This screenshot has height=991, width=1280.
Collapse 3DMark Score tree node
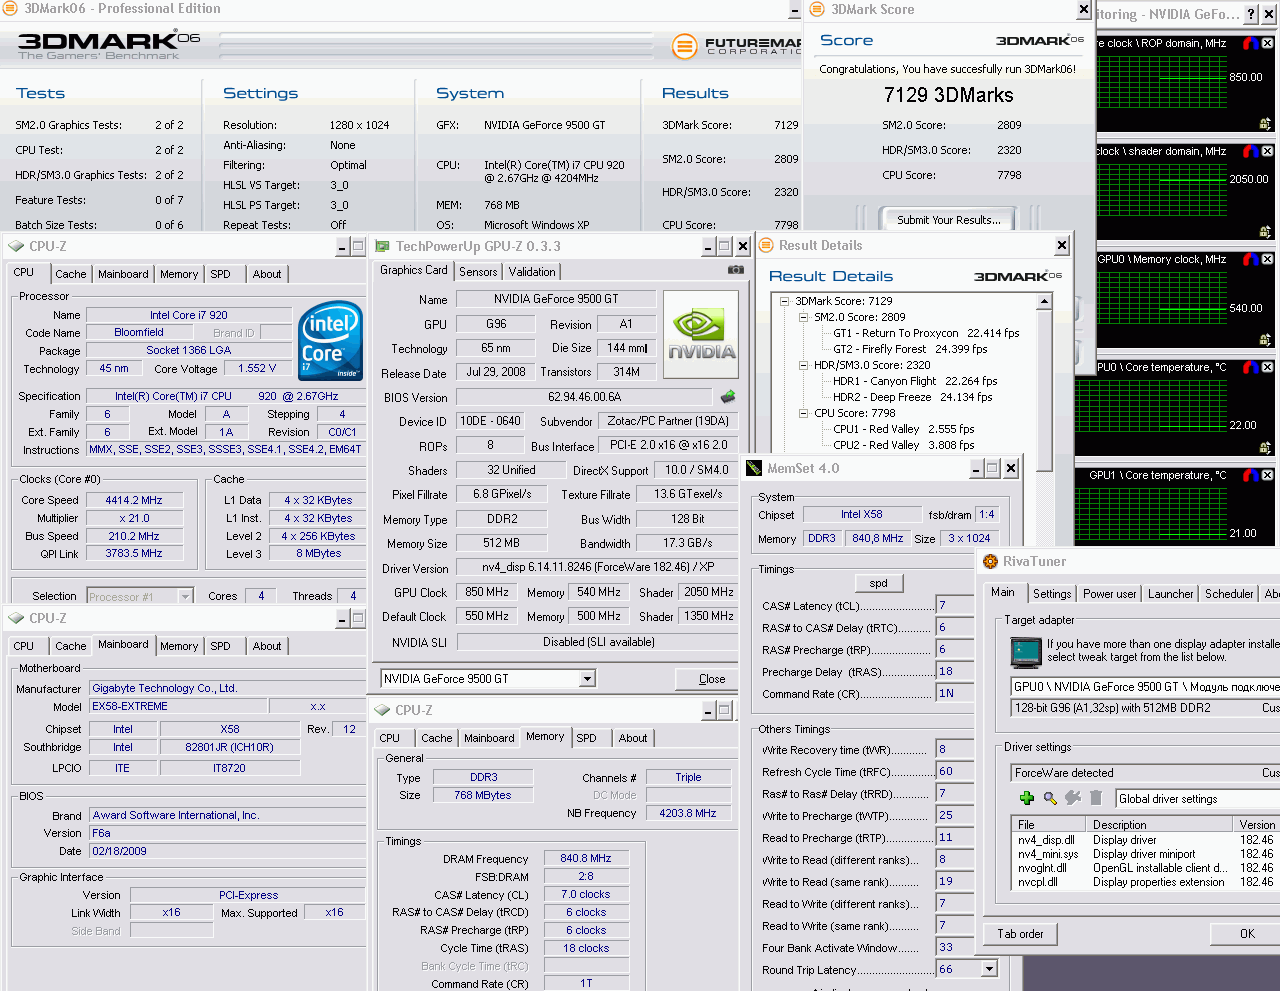[785, 301]
